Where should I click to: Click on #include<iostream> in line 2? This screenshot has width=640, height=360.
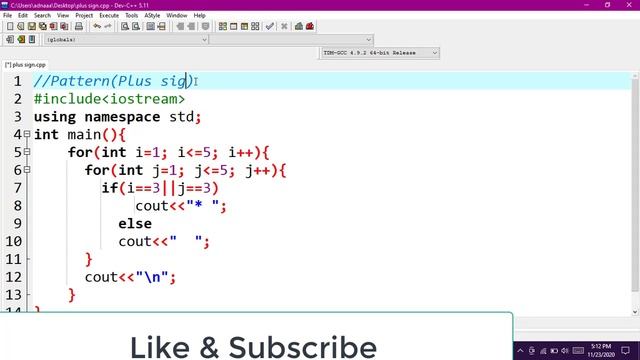click(109, 99)
